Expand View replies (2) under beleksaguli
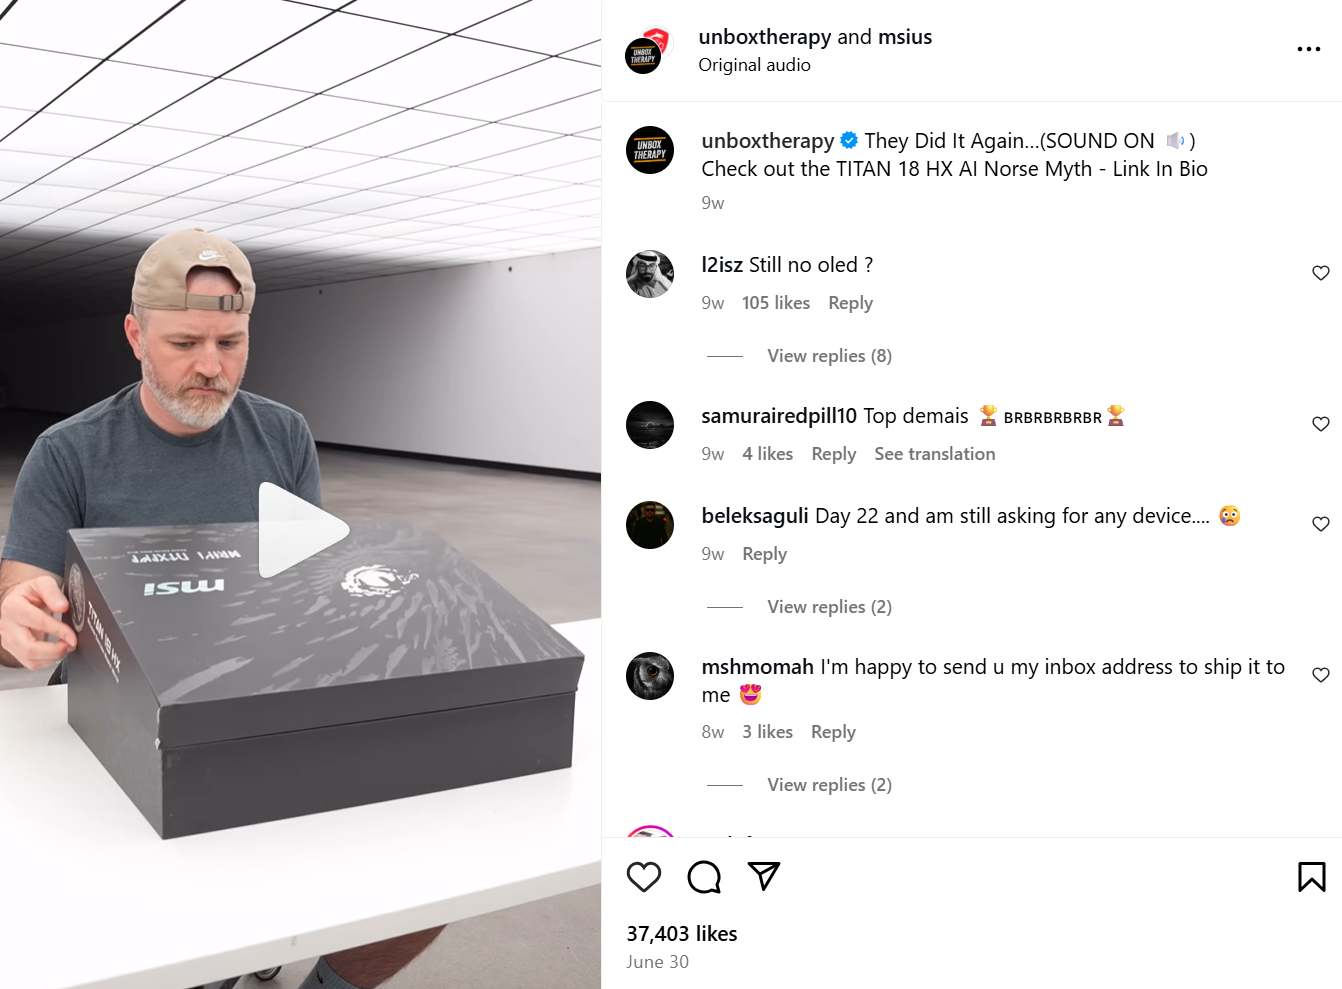Image resolution: width=1342 pixels, height=989 pixels. 829,607
